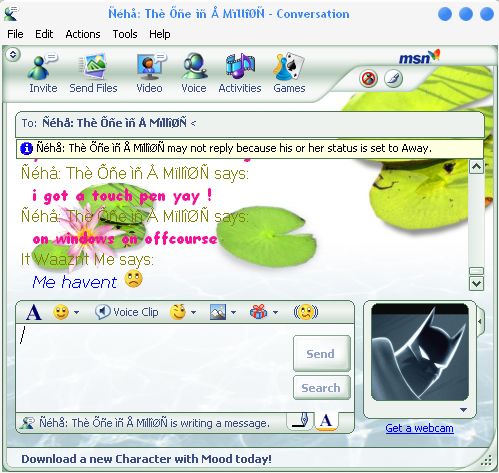
Task: Open the Activities icon
Action: coord(240,66)
